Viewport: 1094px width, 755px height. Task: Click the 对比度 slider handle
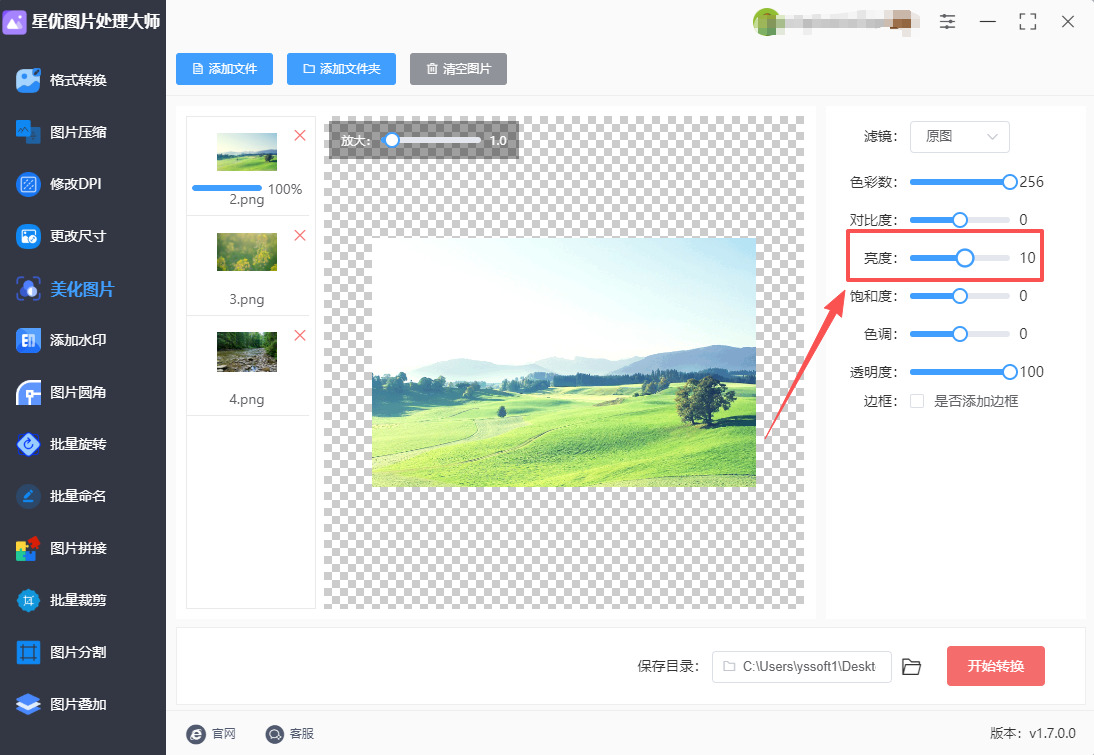click(960, 220)
